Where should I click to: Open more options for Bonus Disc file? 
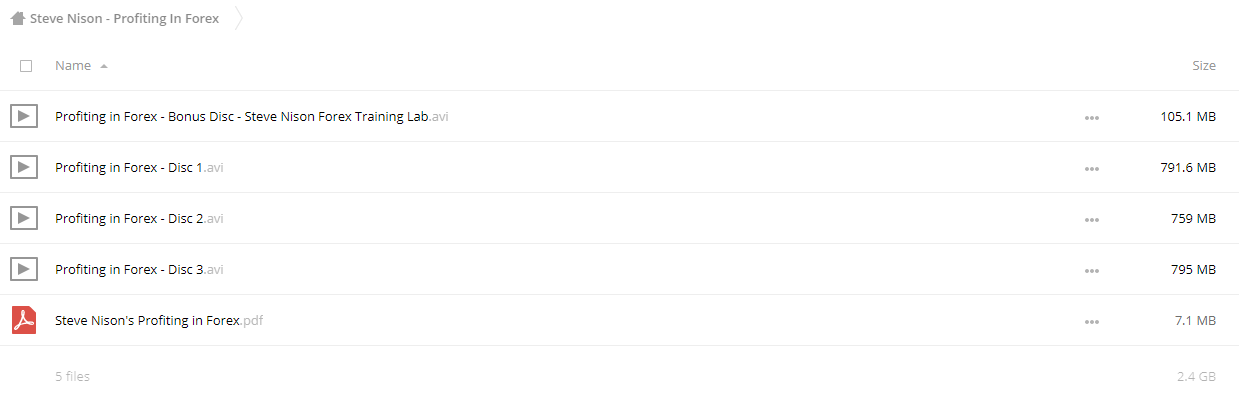(1091, 118)
